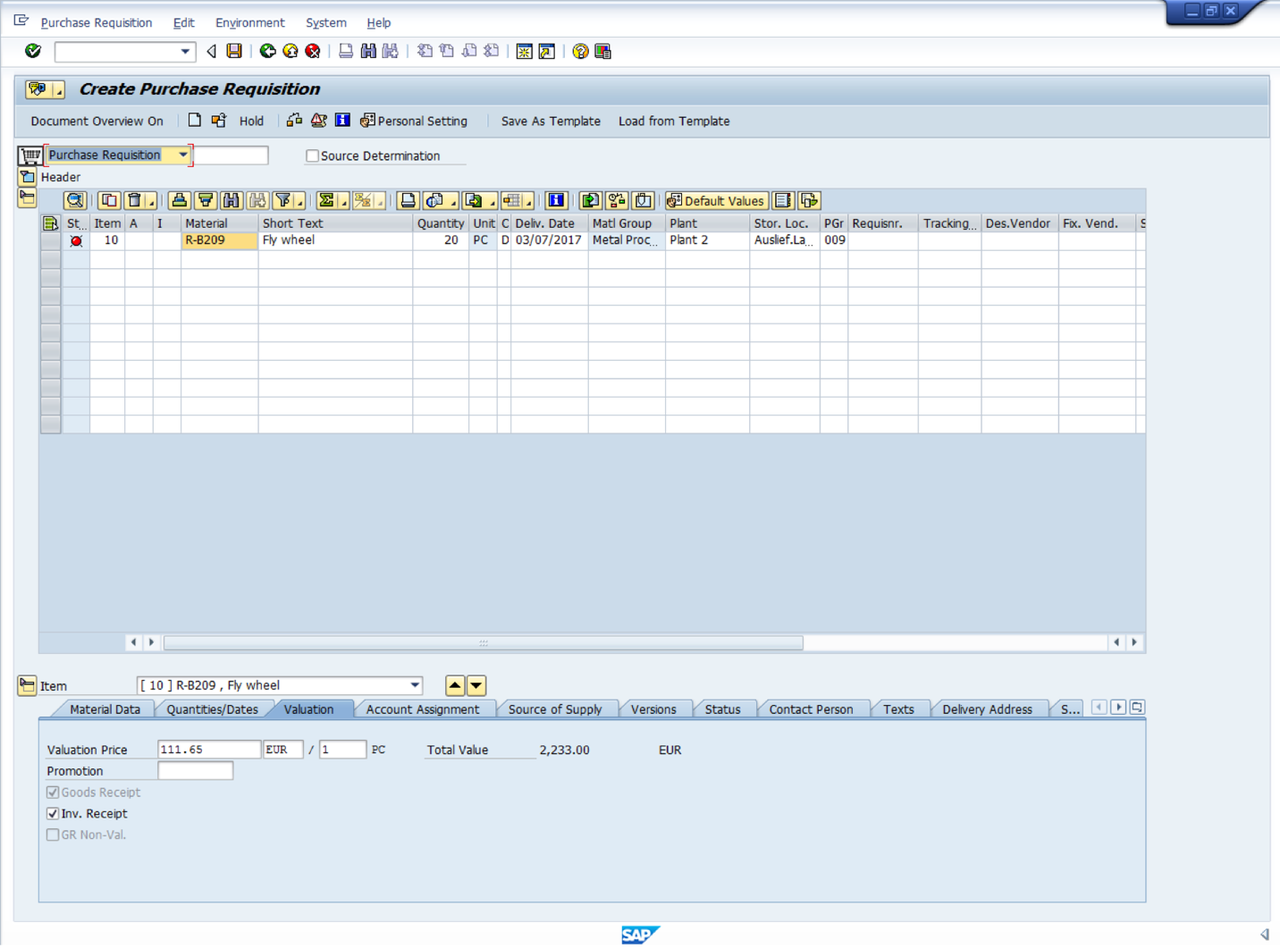
Task: Click the Default Values button
Action: click(717, 200)
